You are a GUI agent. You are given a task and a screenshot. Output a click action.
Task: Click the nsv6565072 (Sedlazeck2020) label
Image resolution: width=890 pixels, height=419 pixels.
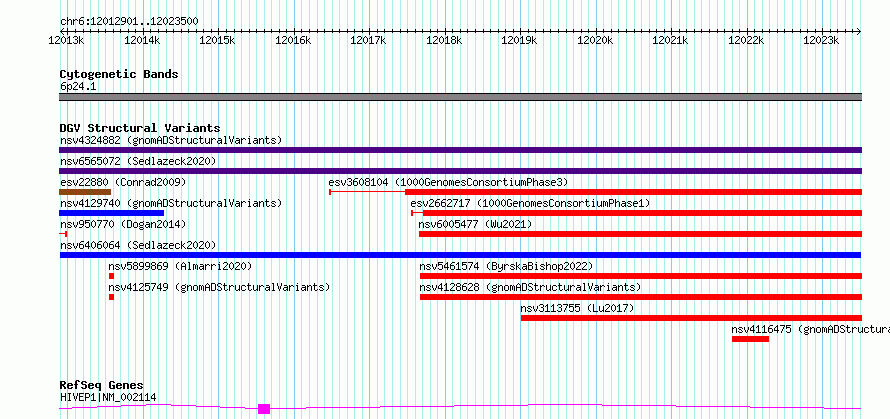(x=138, y=161)
